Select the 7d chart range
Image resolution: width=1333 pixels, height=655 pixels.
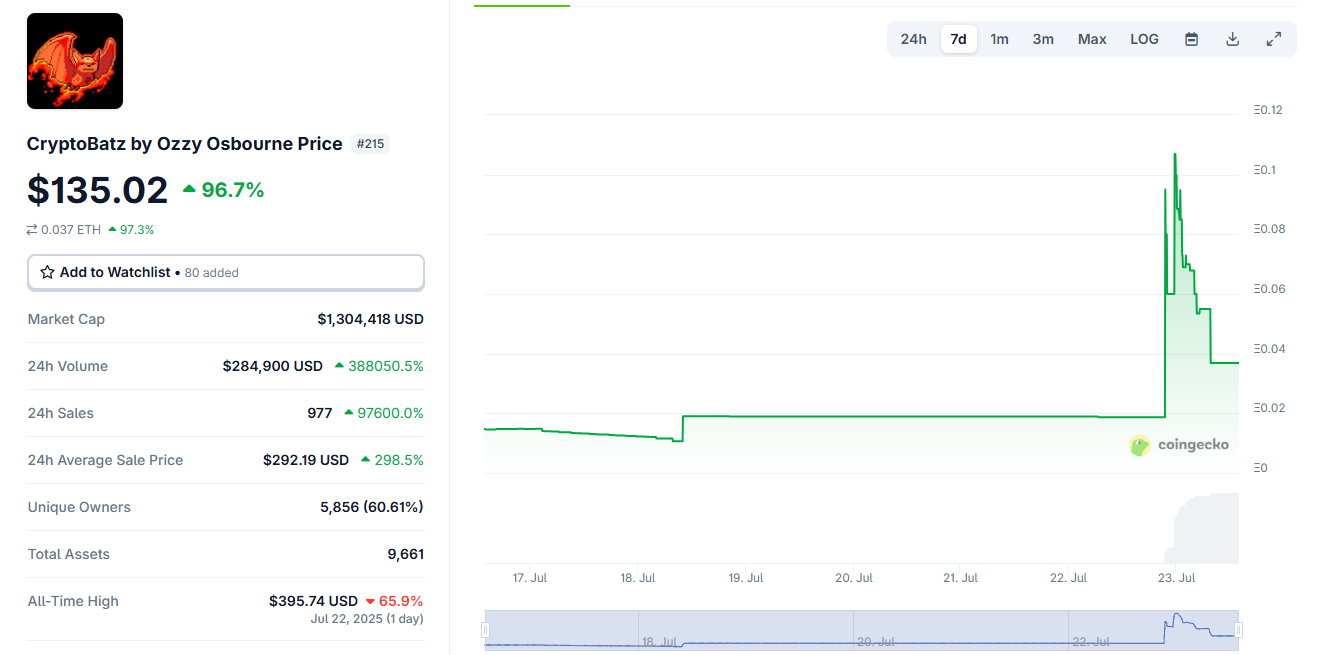click(x=958, y=39)
